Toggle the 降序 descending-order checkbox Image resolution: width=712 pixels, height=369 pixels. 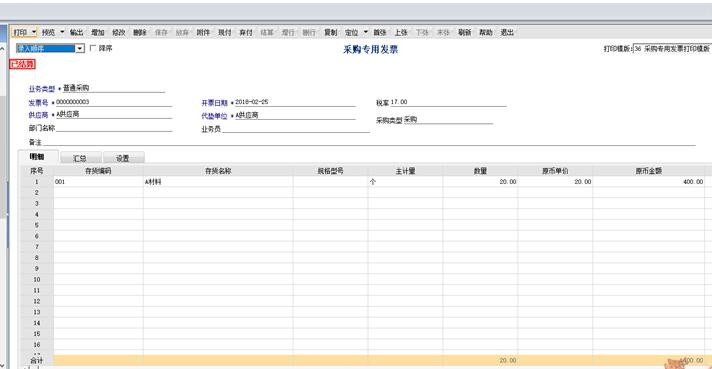[93, 48]
